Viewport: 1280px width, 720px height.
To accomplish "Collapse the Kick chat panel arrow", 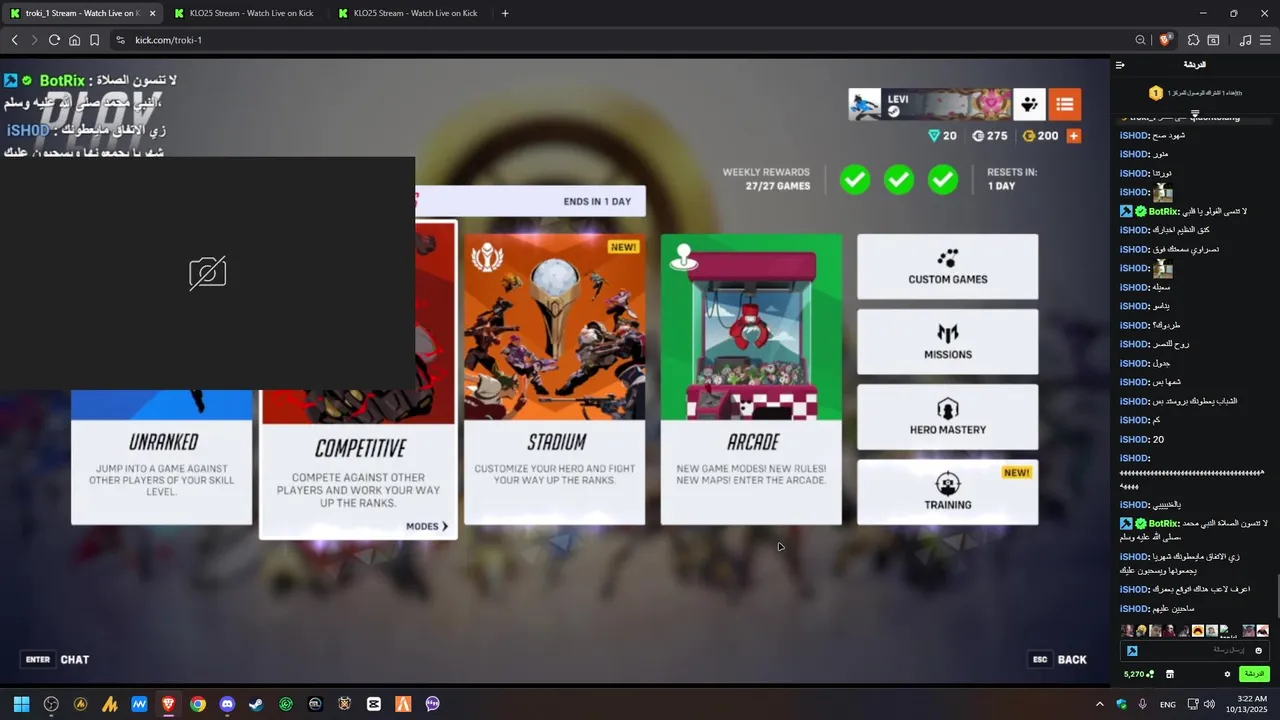I will (x=1120, y=65).
